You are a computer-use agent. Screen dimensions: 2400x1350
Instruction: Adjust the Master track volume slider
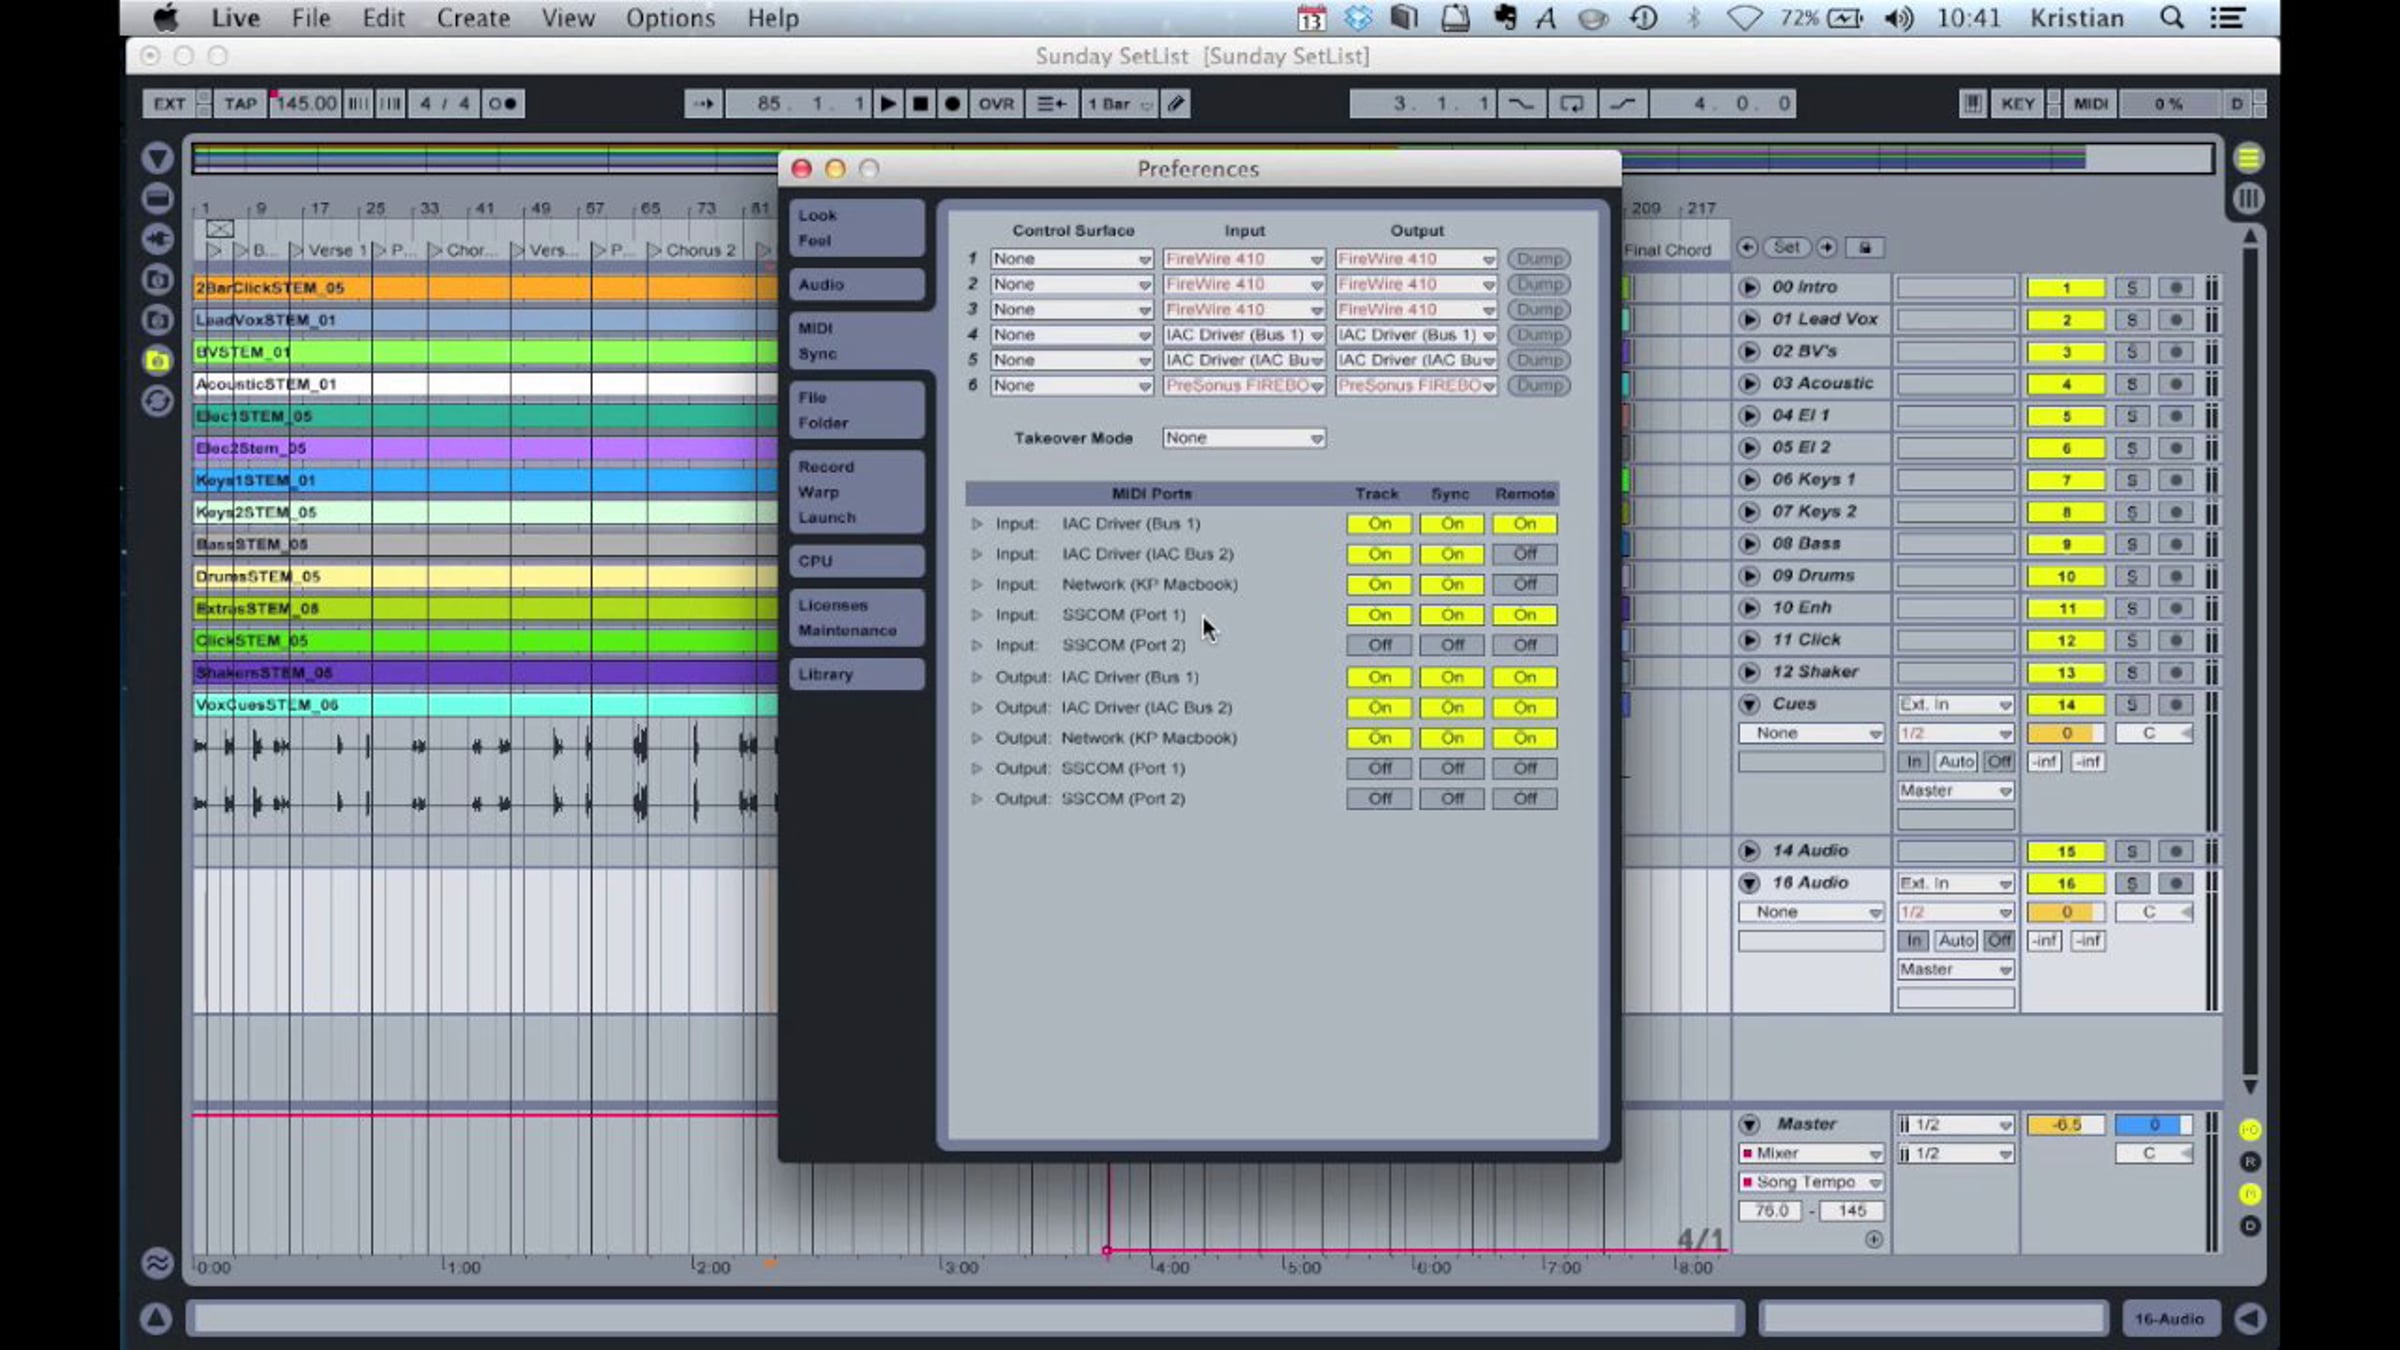tap(2065, 1125)
